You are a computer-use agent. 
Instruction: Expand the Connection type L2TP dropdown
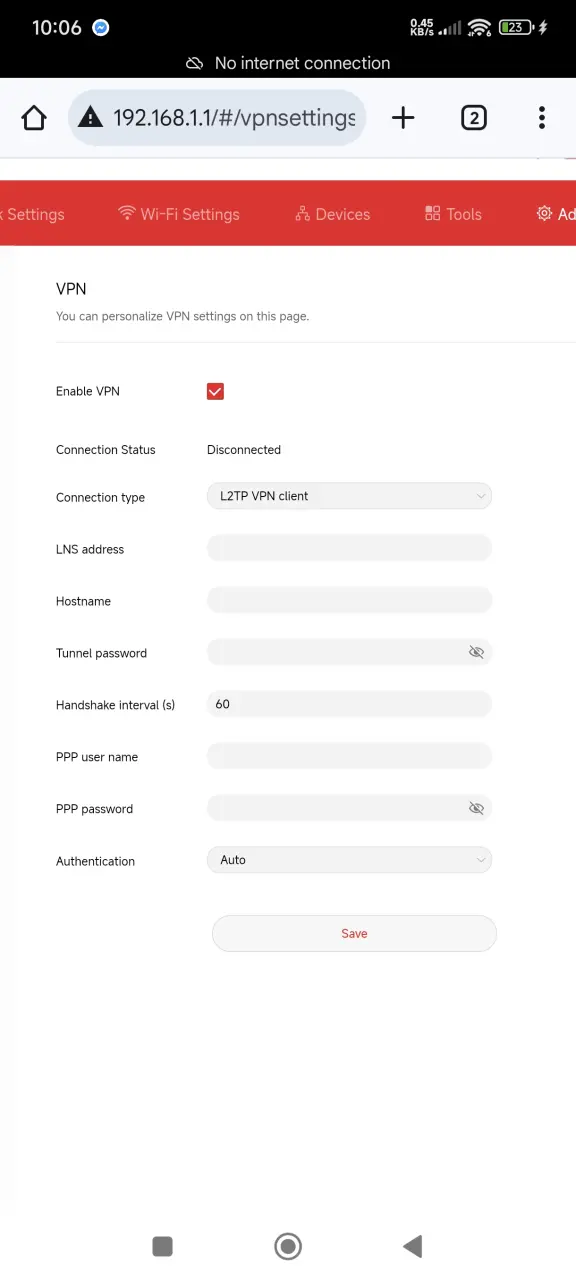tap(349, 496)
